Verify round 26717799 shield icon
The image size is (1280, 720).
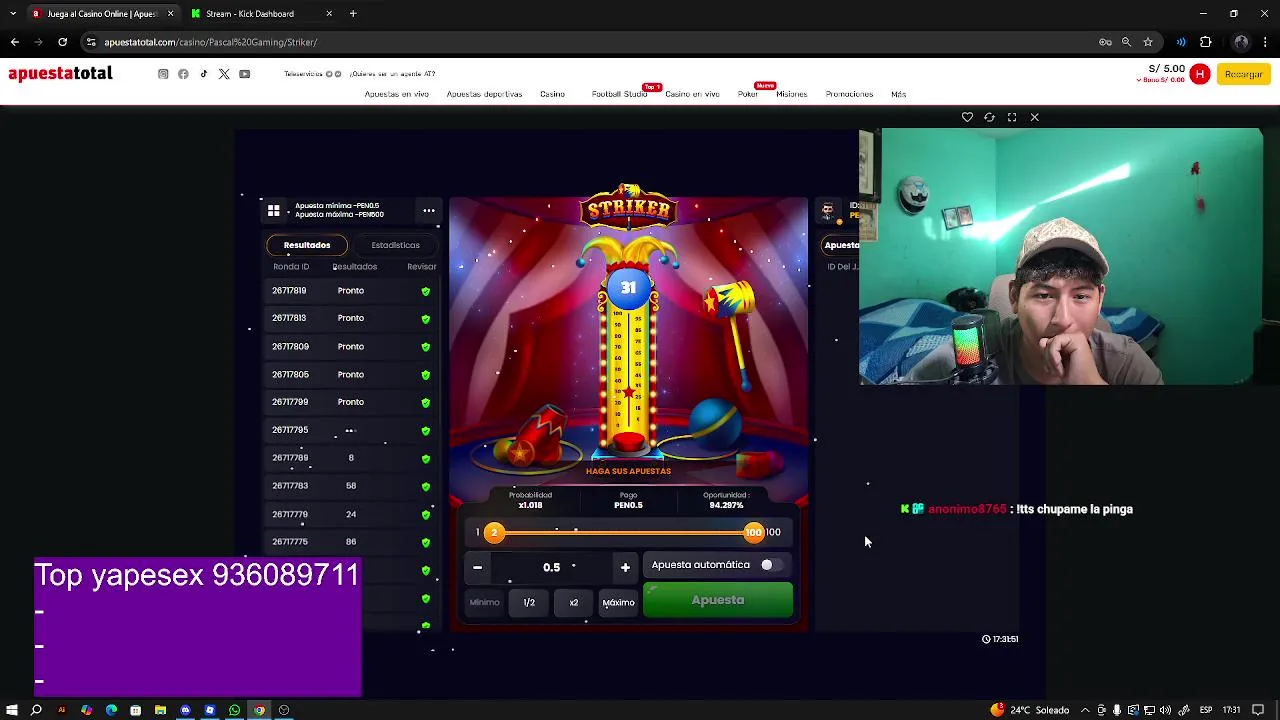(x=426, y=403)
